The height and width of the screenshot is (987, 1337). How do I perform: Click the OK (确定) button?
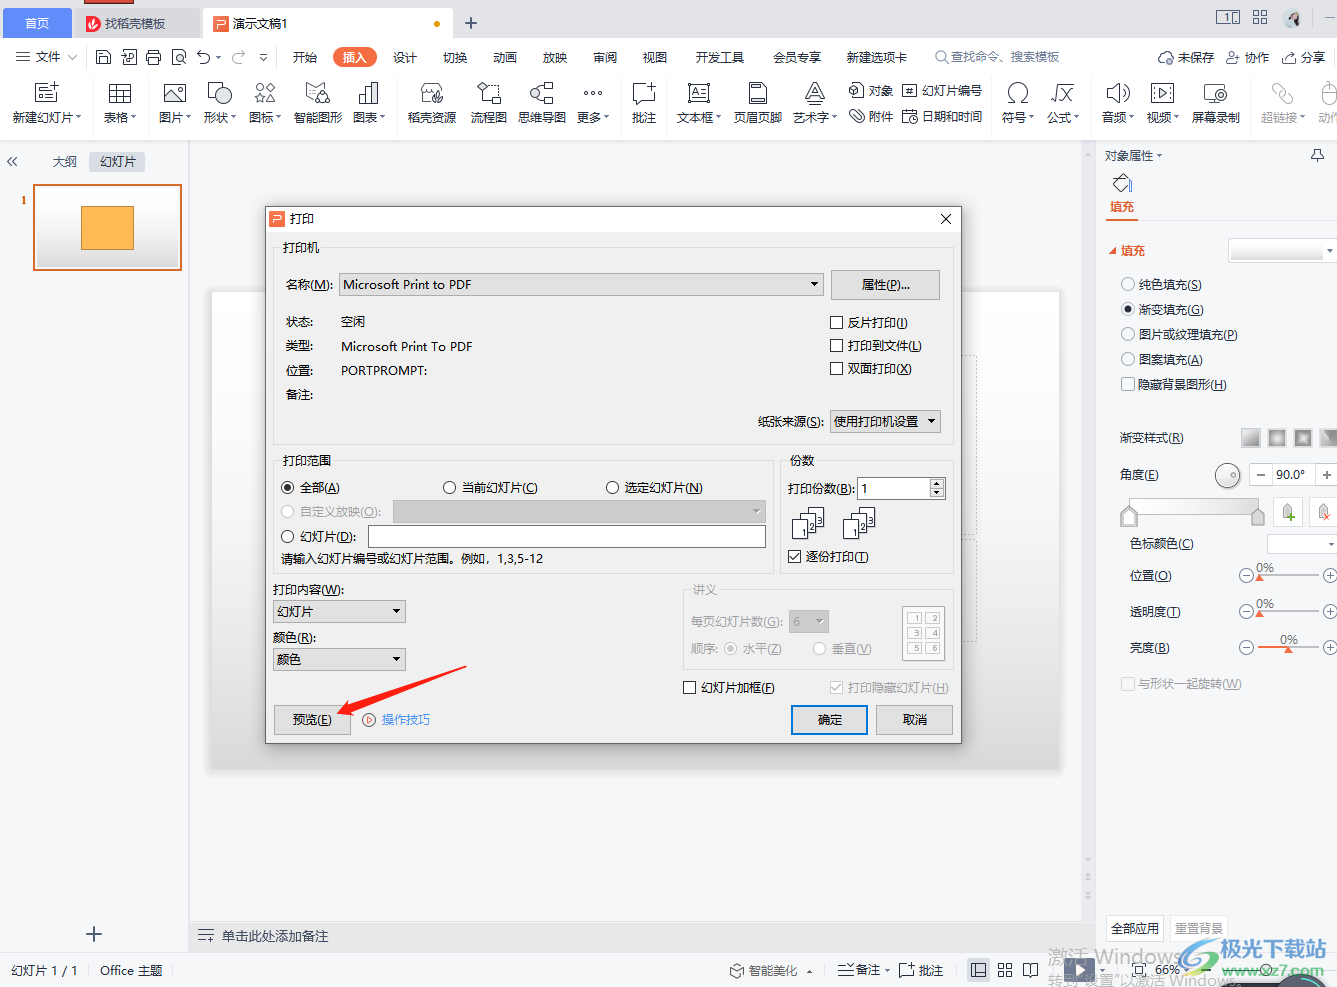(829, 720)
